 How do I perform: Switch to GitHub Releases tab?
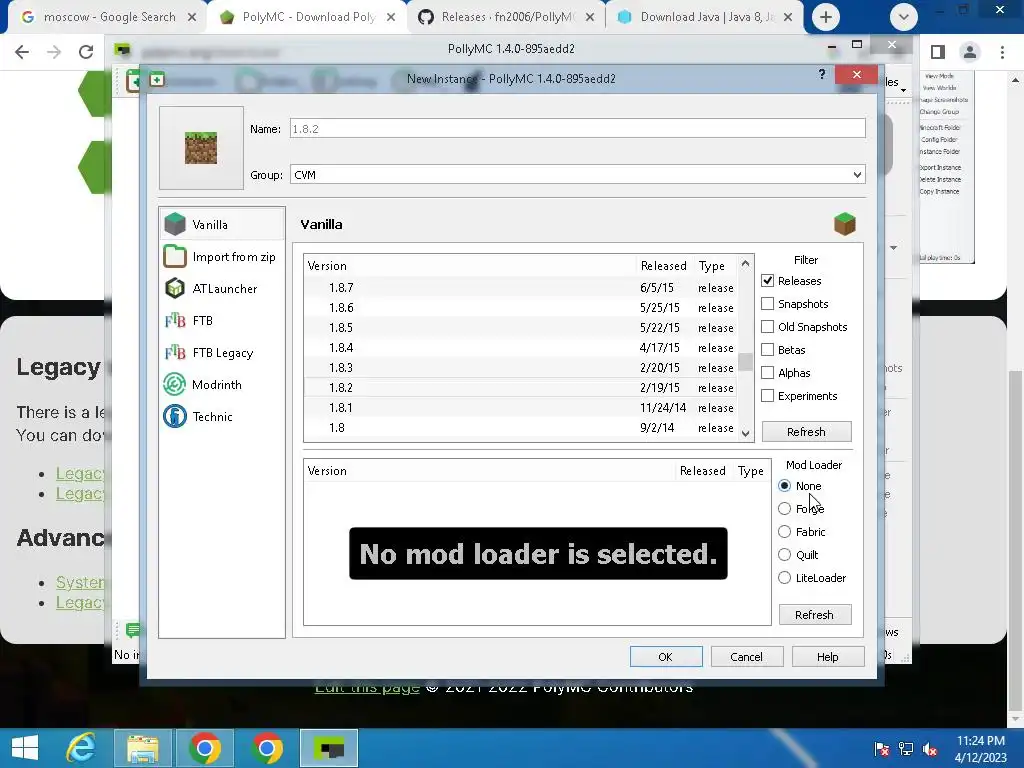click(x=507, y=17)
